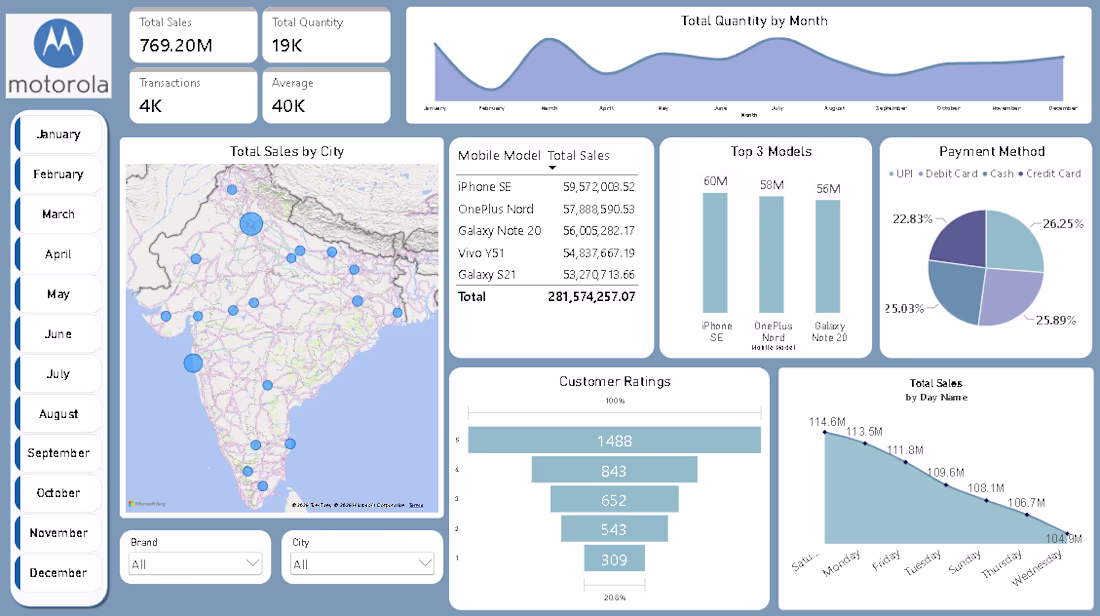1100x616 pixels.
Task: Click the Terms link on the map
Action: coord(416,505)
